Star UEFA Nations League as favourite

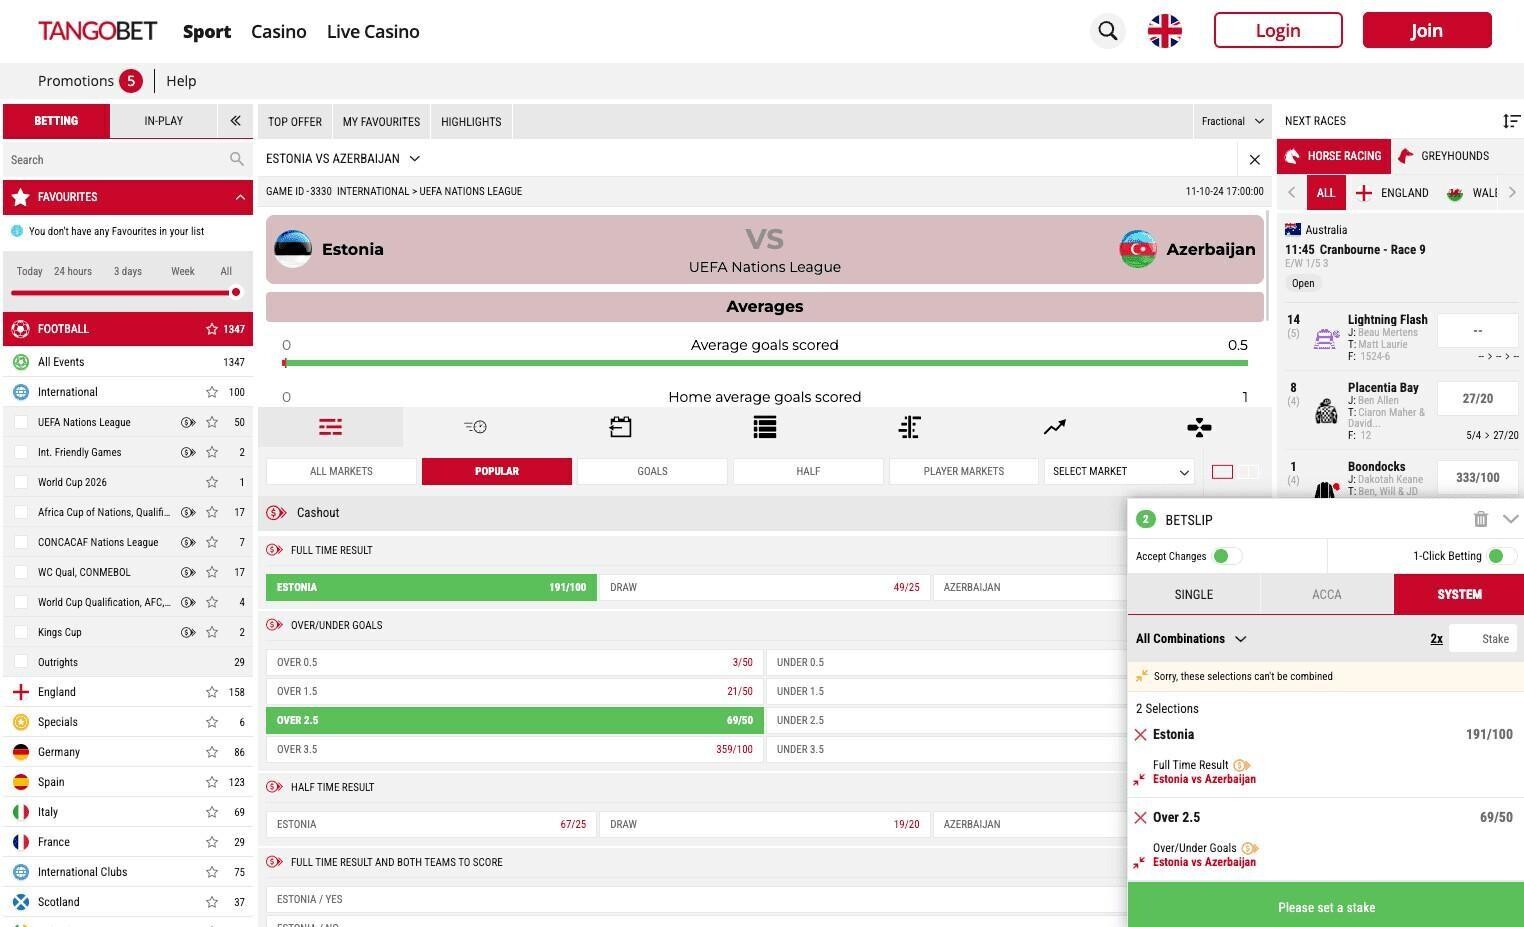pos(212,422)
